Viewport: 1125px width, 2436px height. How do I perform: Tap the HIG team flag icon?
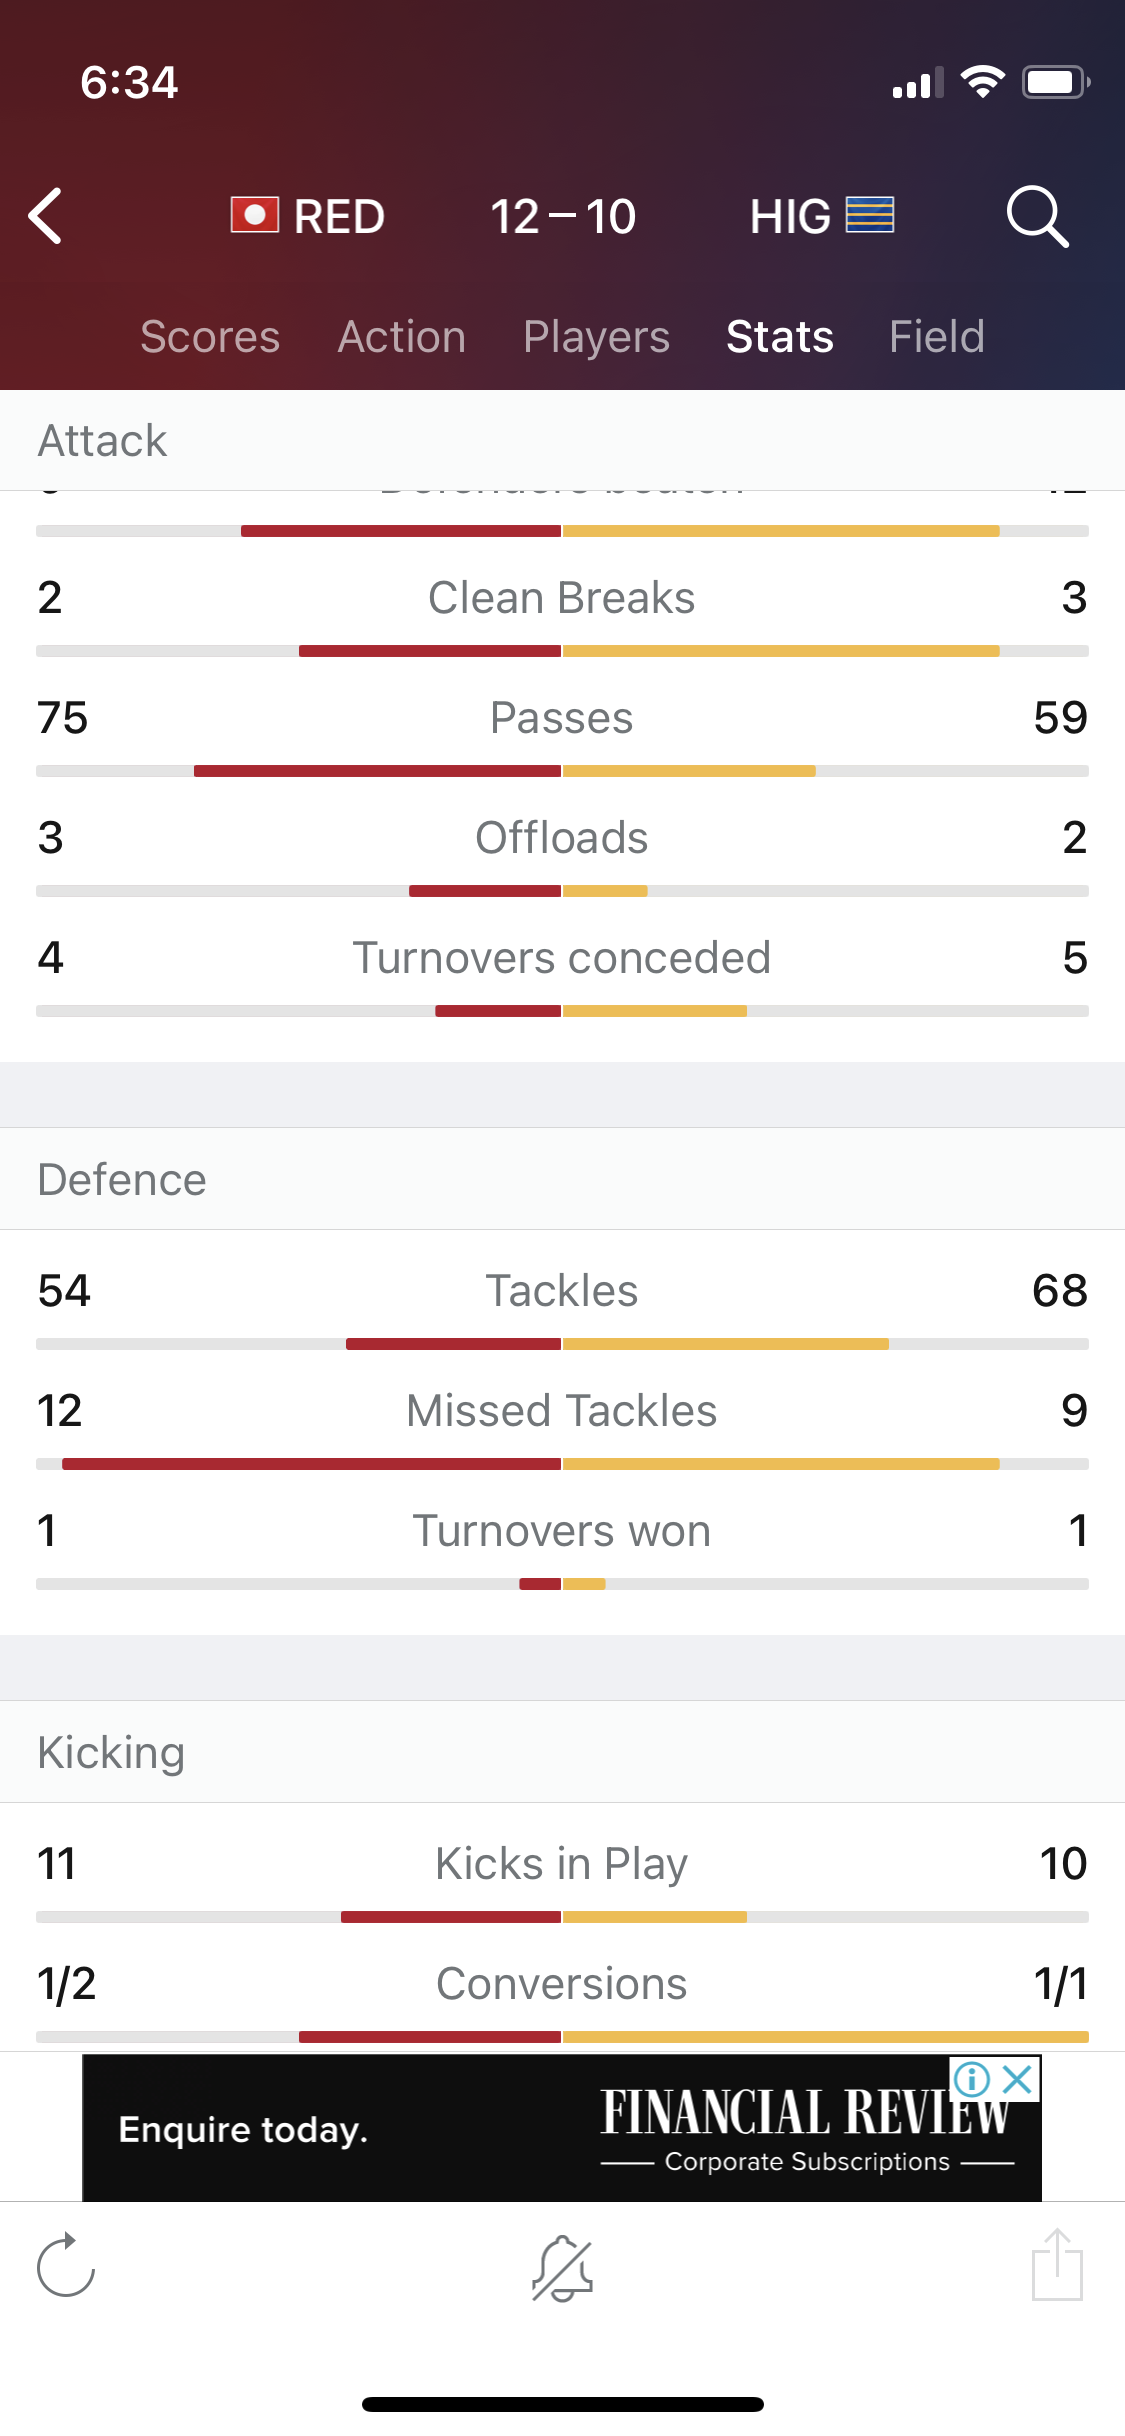tap(869, 215)
